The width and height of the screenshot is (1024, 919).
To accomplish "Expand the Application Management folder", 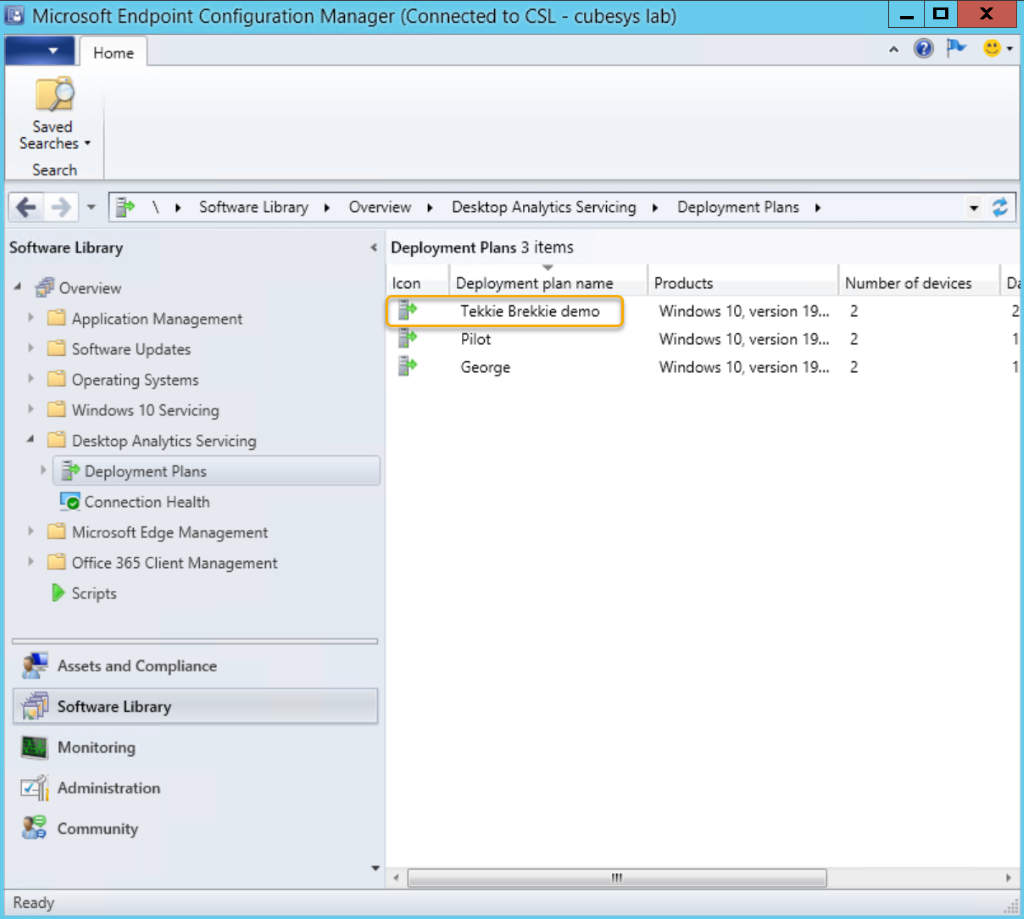I will pos(31,319).
